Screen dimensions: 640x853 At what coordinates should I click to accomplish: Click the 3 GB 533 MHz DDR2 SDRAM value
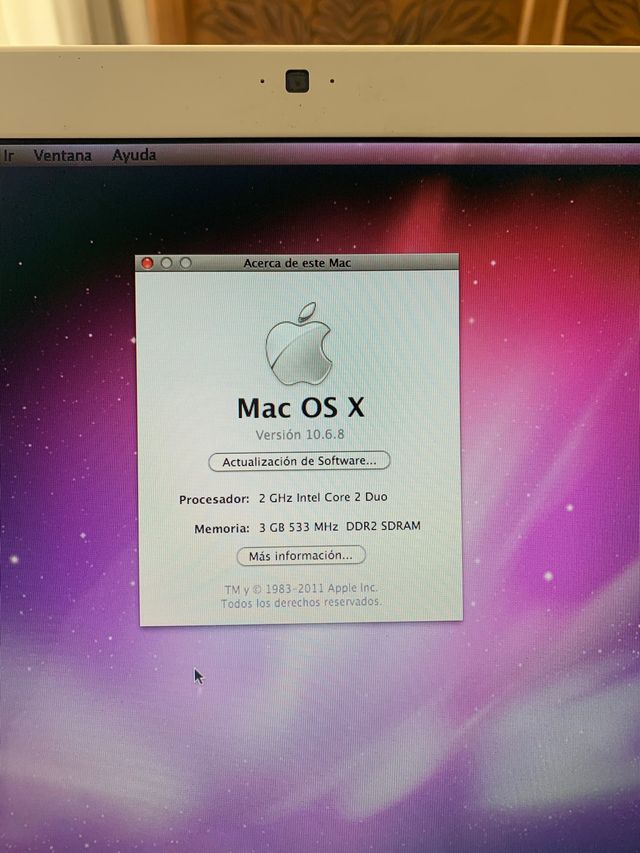pyautogui.click(x=340, y=527)
